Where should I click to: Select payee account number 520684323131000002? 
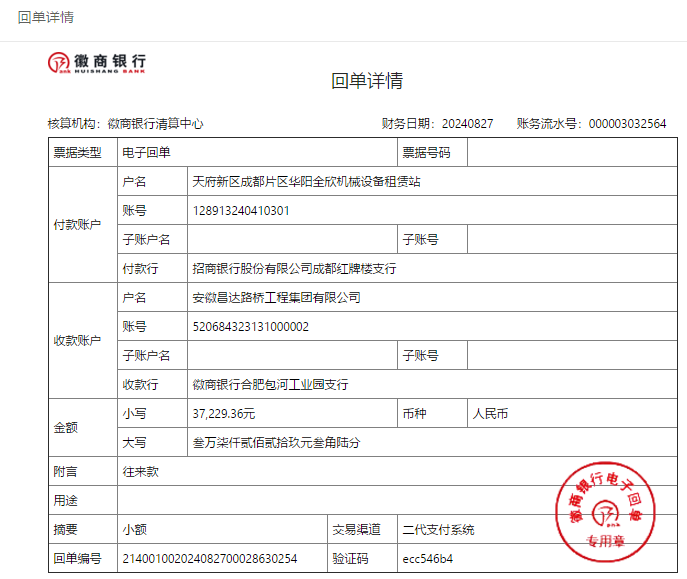(250, 327)
